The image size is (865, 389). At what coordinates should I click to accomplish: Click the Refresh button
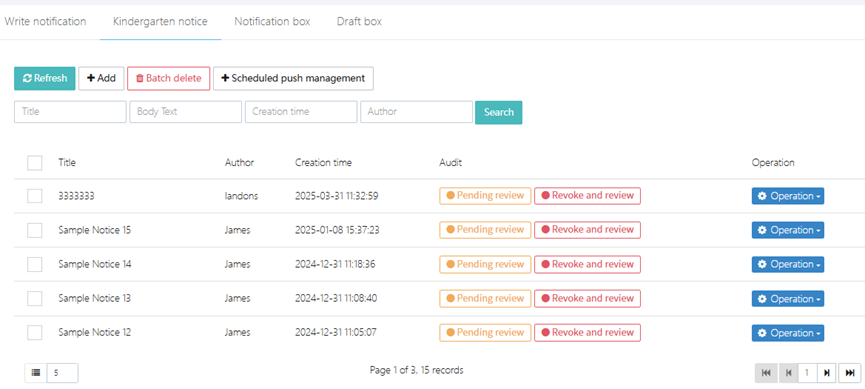click(x=45, y=78)
